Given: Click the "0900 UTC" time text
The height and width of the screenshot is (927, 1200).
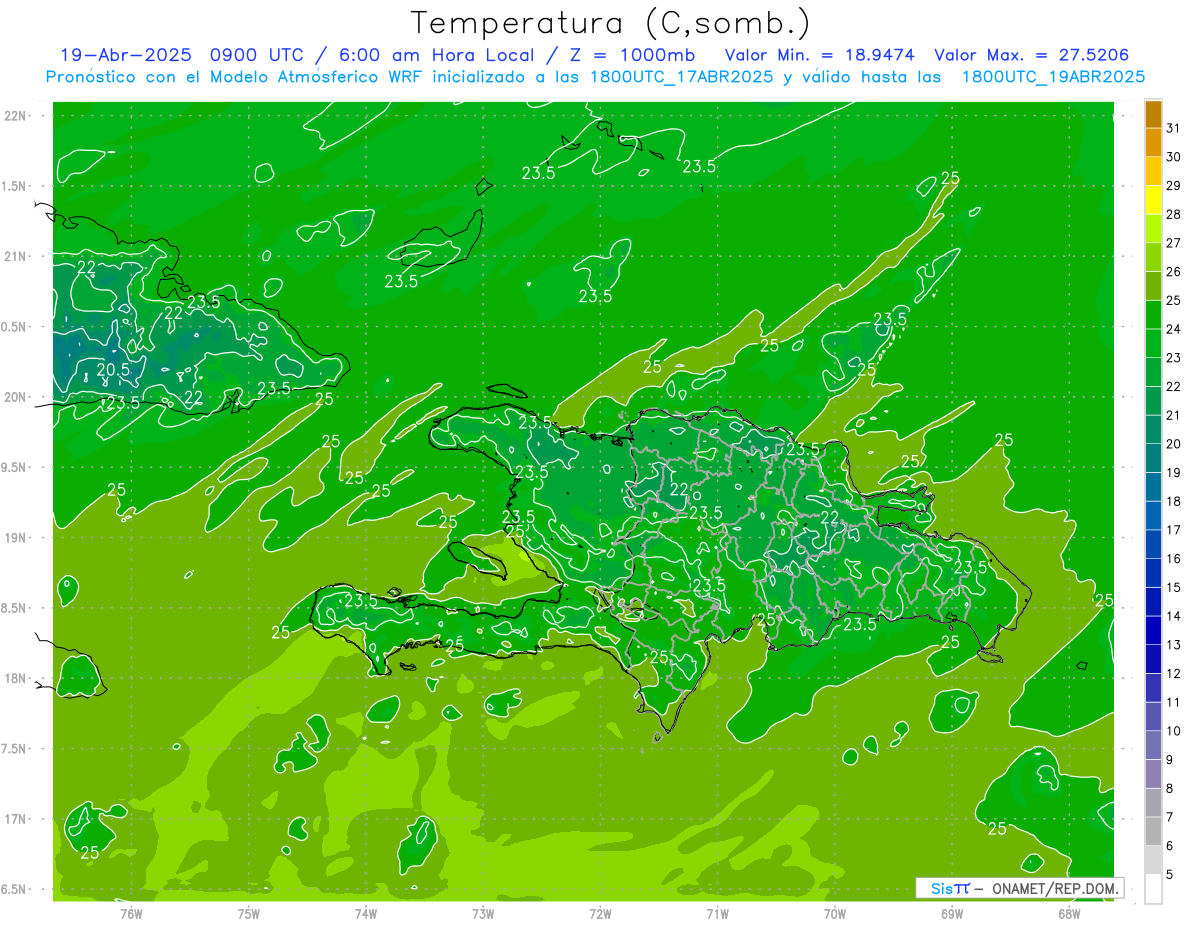Looking at the screenshot, I should pos(257,55).
